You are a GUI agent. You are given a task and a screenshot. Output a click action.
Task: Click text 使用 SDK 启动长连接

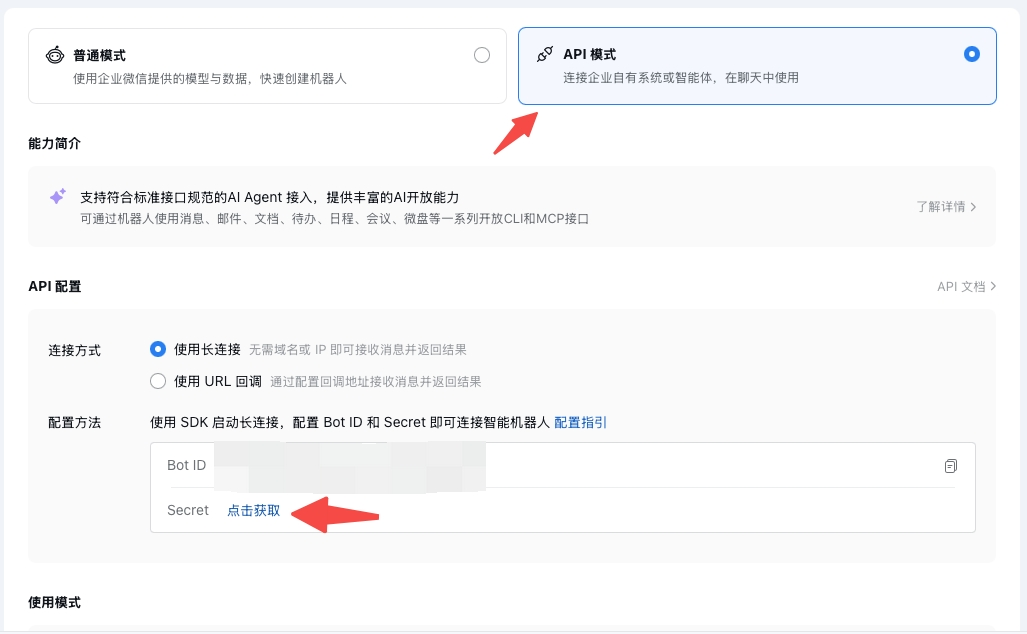(x=215, y=422)
